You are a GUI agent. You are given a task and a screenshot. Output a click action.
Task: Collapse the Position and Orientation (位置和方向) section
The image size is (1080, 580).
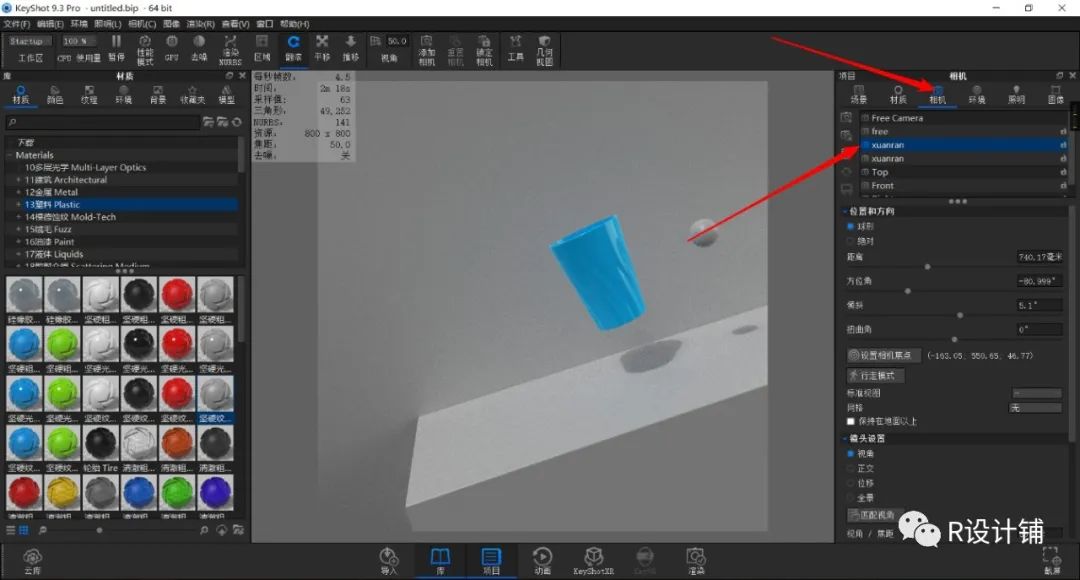point(845,211)
